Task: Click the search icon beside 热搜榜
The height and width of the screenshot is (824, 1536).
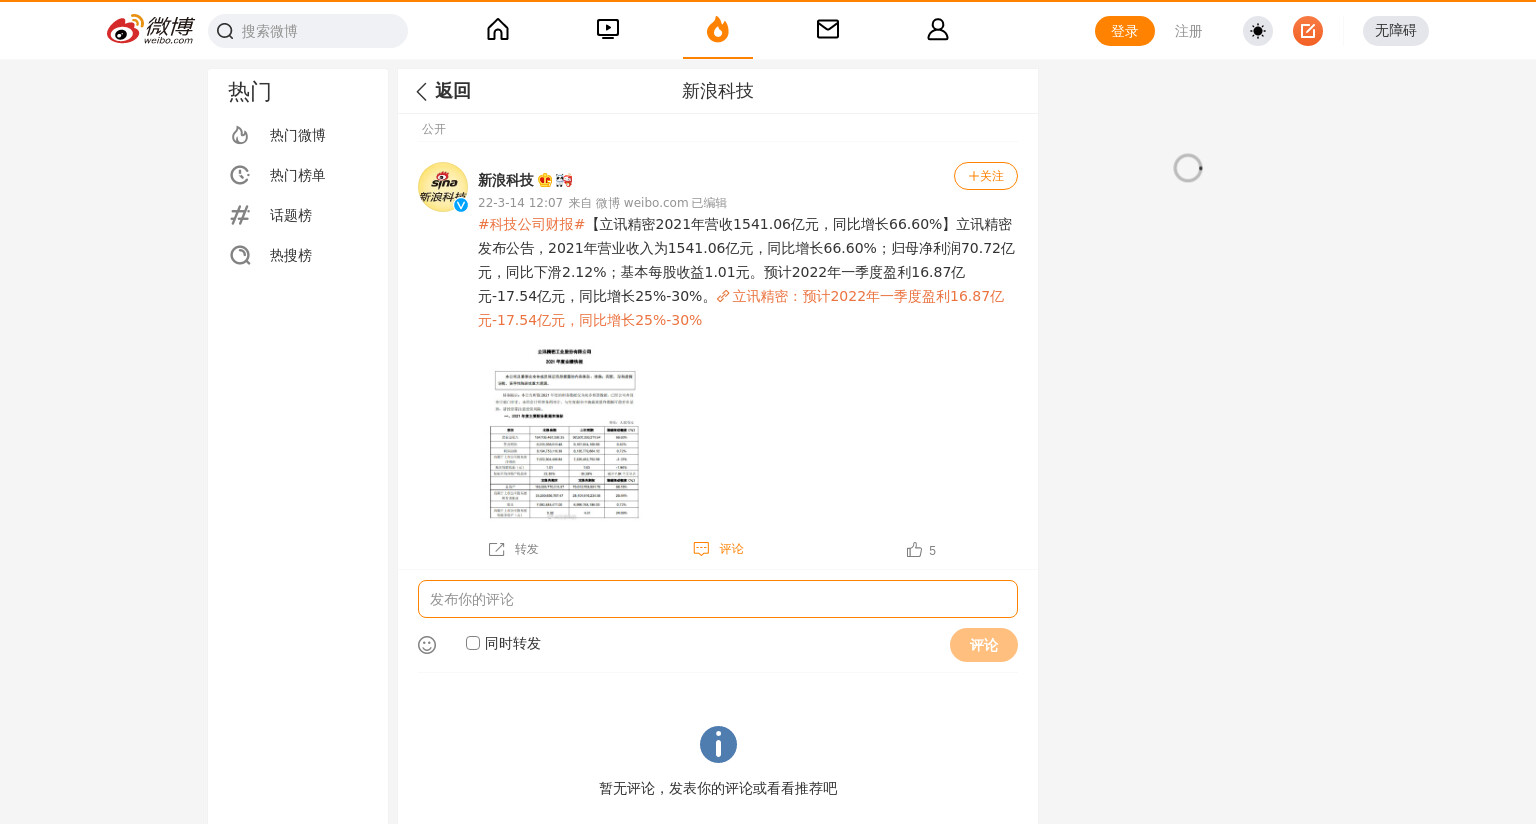Action: 240,255
